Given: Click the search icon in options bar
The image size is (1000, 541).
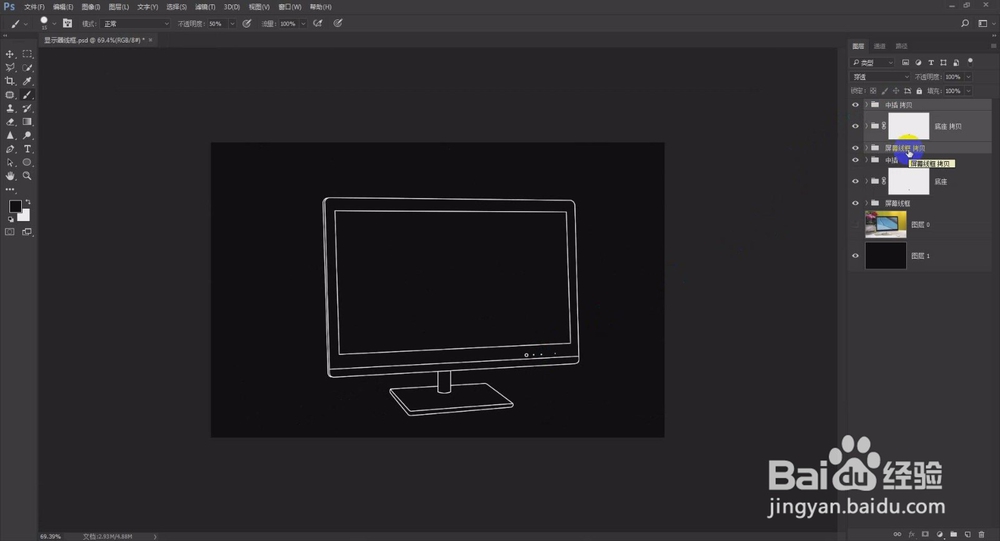Looking at the screenshot, I should (965, 24).
